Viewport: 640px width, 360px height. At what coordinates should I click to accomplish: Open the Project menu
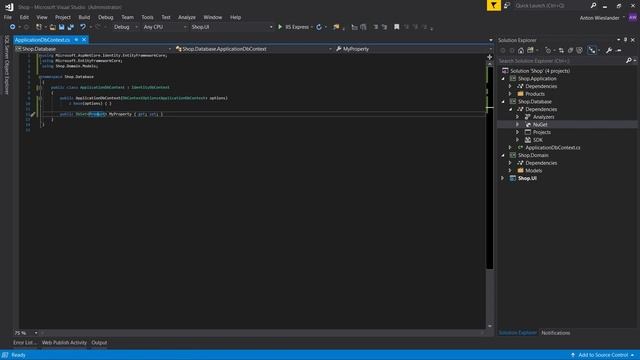pyautogui.click(x=62, y=17)
